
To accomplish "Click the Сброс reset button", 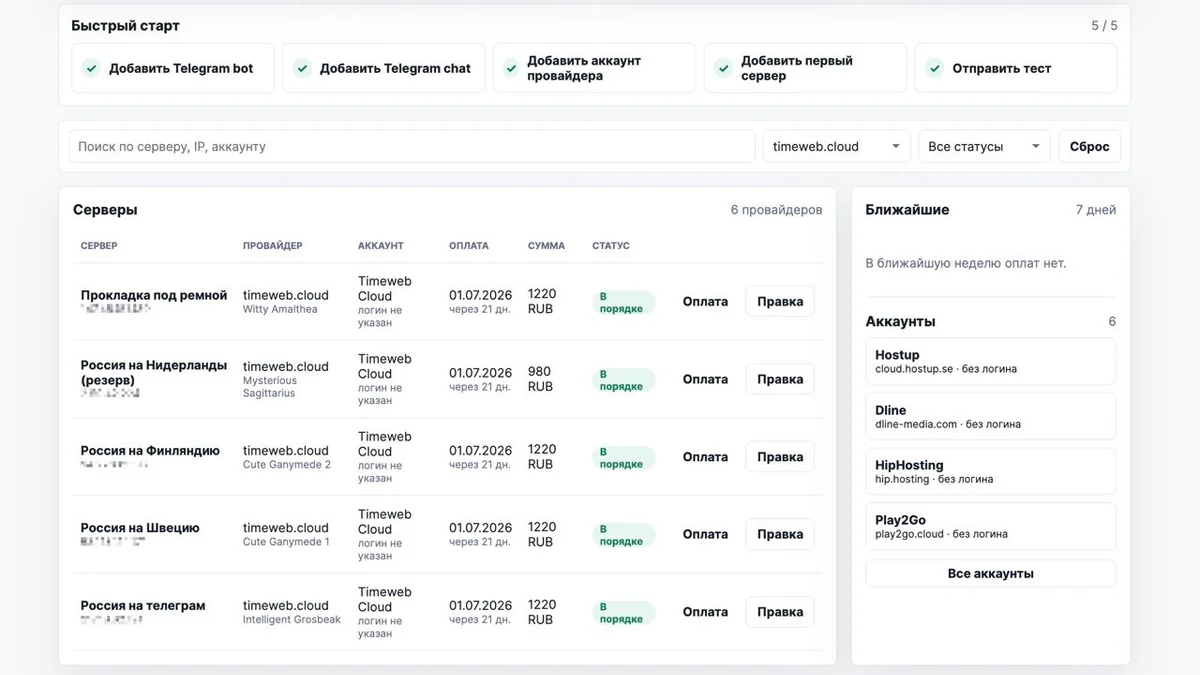I will [1089, 146].
